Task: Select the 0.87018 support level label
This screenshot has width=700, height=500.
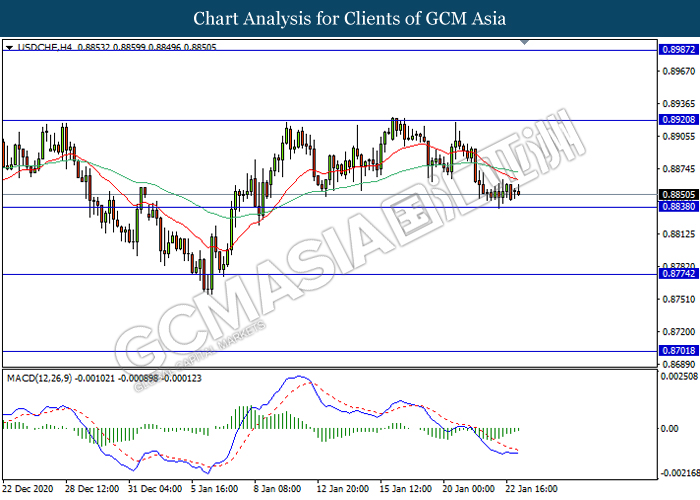Action: click(679, 350)
